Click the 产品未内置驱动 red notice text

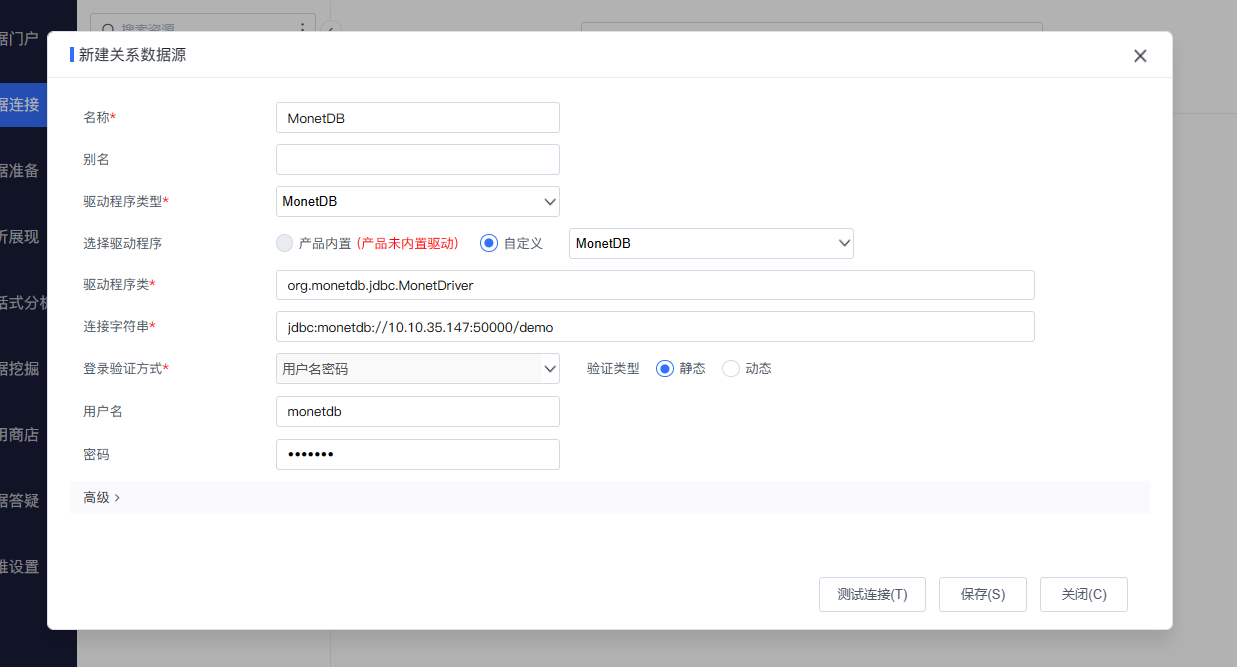[408, 244]
